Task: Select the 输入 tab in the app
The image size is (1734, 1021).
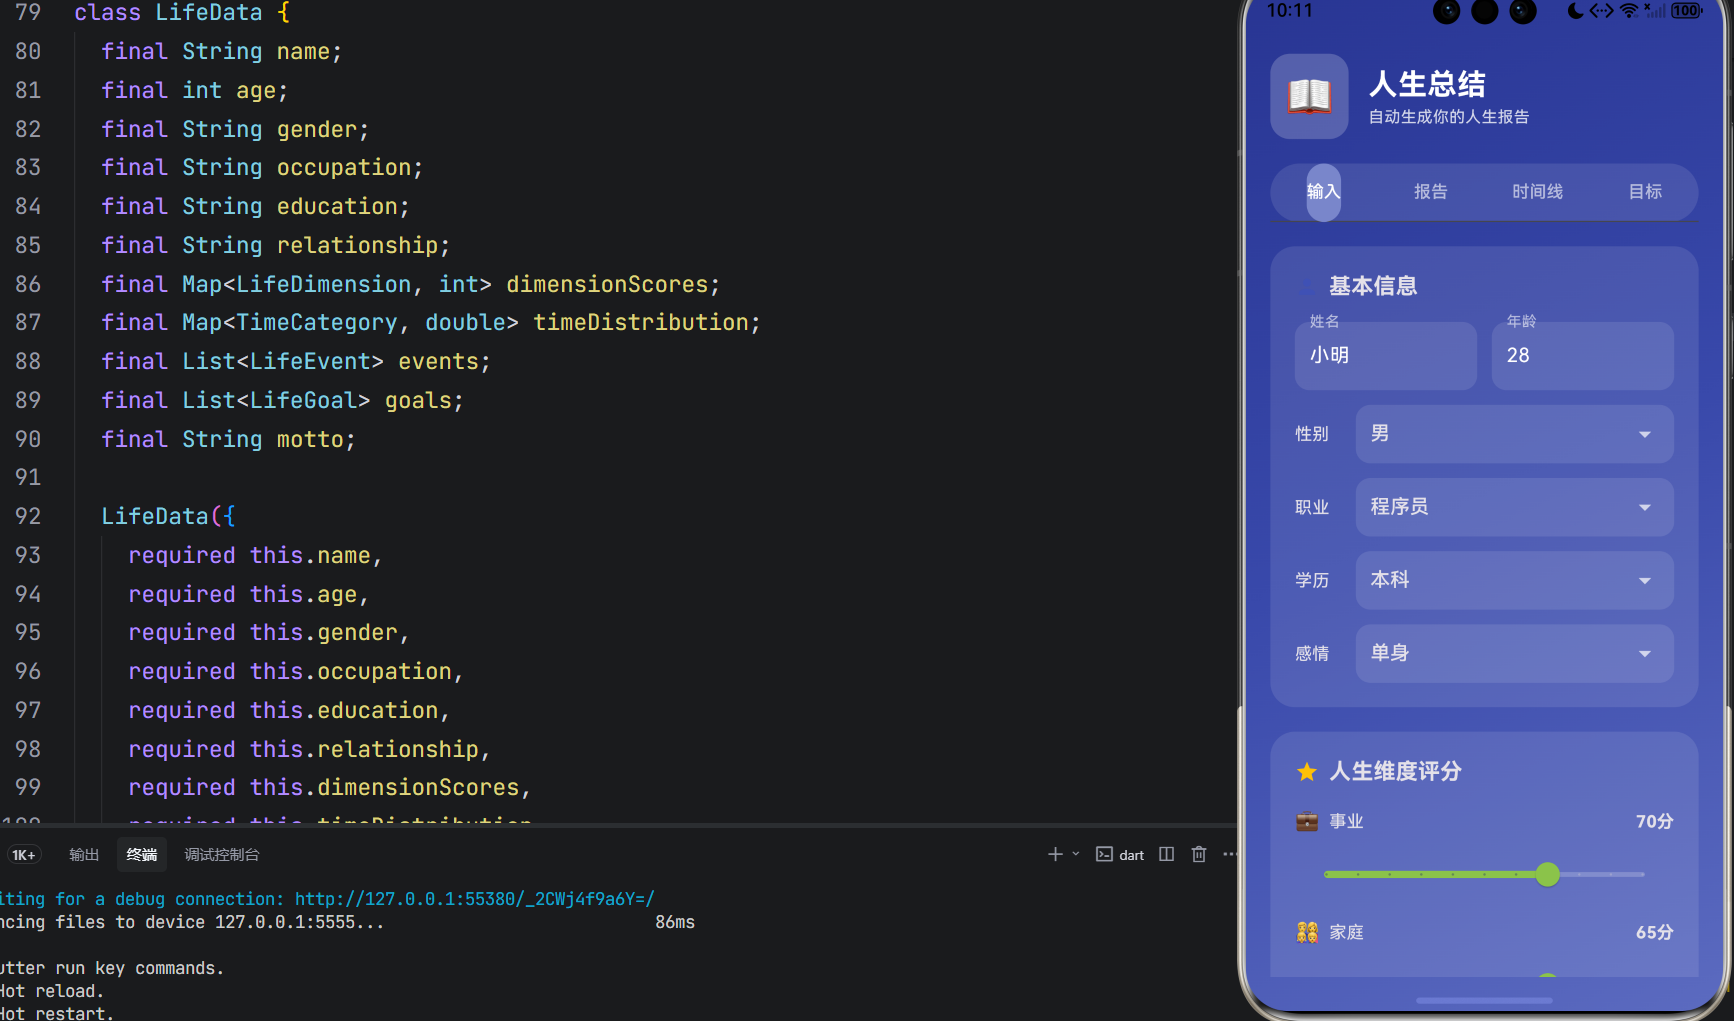Action: coord(1323,192)
